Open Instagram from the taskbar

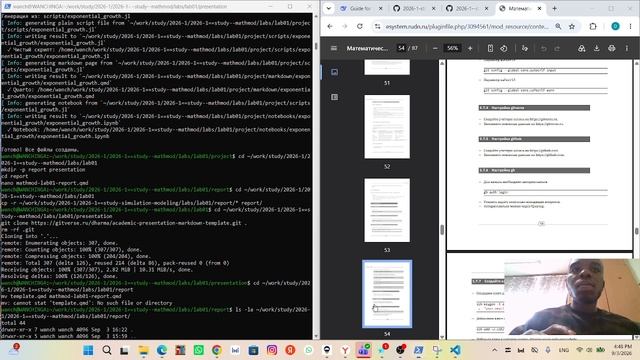coord(272,350)
